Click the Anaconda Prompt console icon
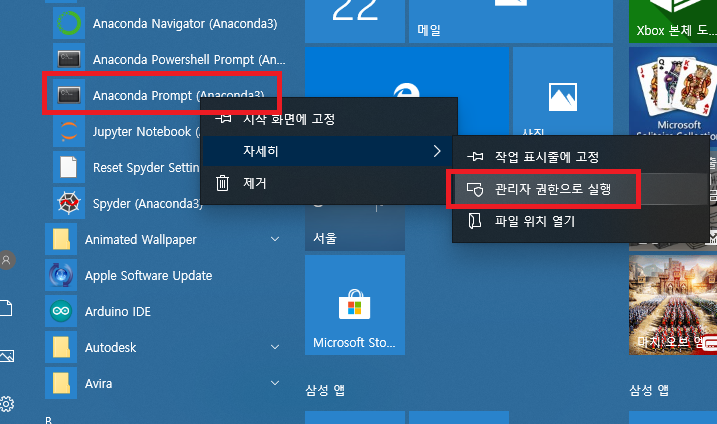717x424 pixels. 69,95
